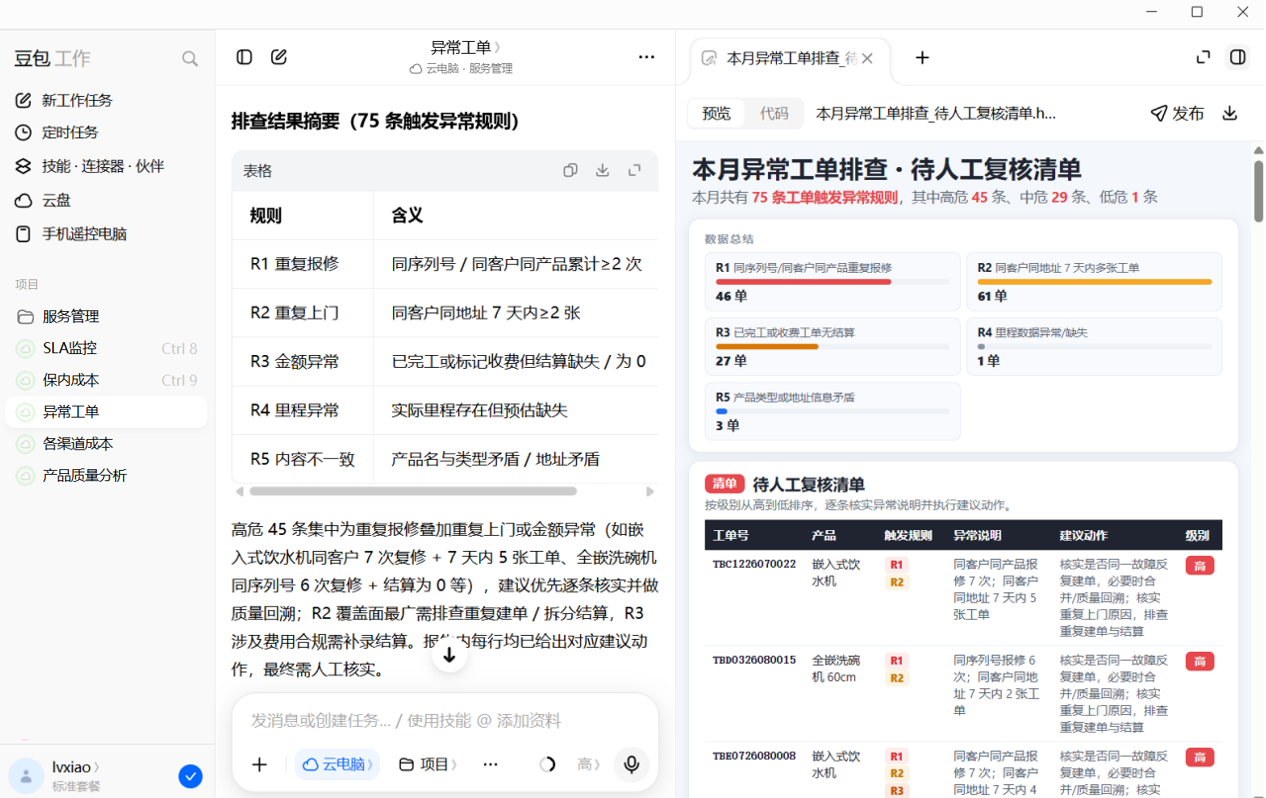This screenshot has height=798, width=1266.
Task: Open the 项目 dropdown in input bar
Action: click(428, 764)
